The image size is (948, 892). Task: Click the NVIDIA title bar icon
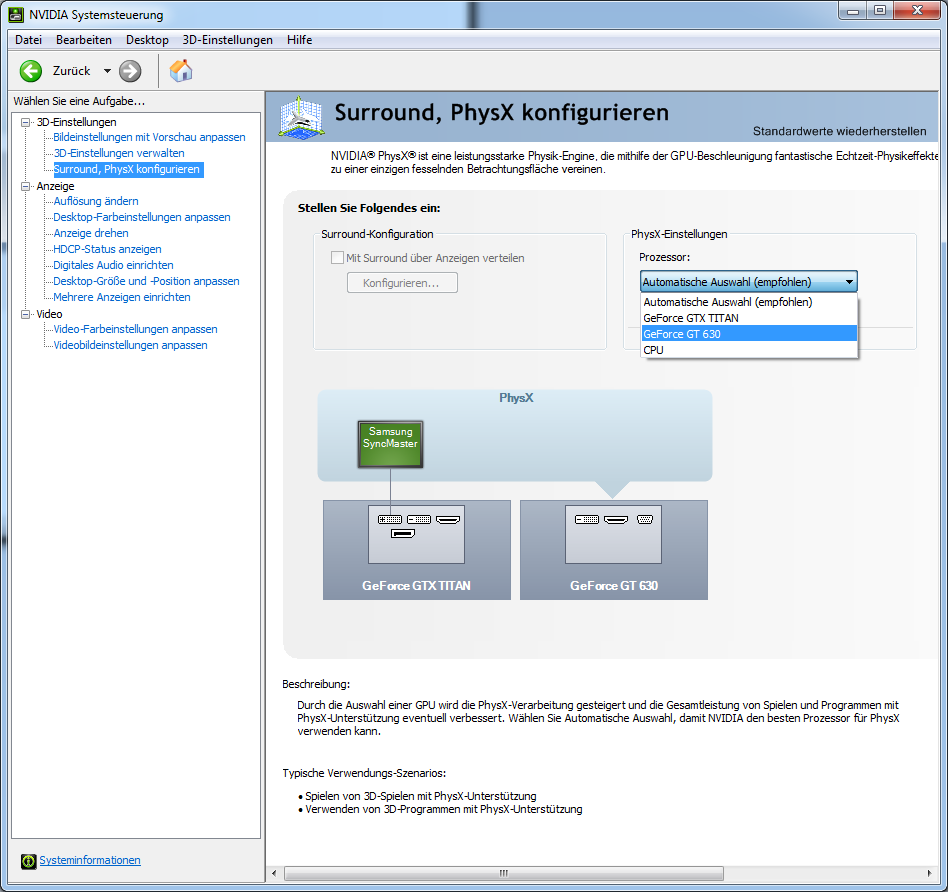16,15
